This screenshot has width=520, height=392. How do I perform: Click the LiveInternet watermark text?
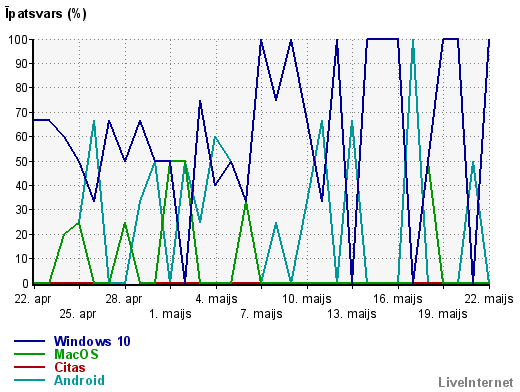[x=476, y=382]
